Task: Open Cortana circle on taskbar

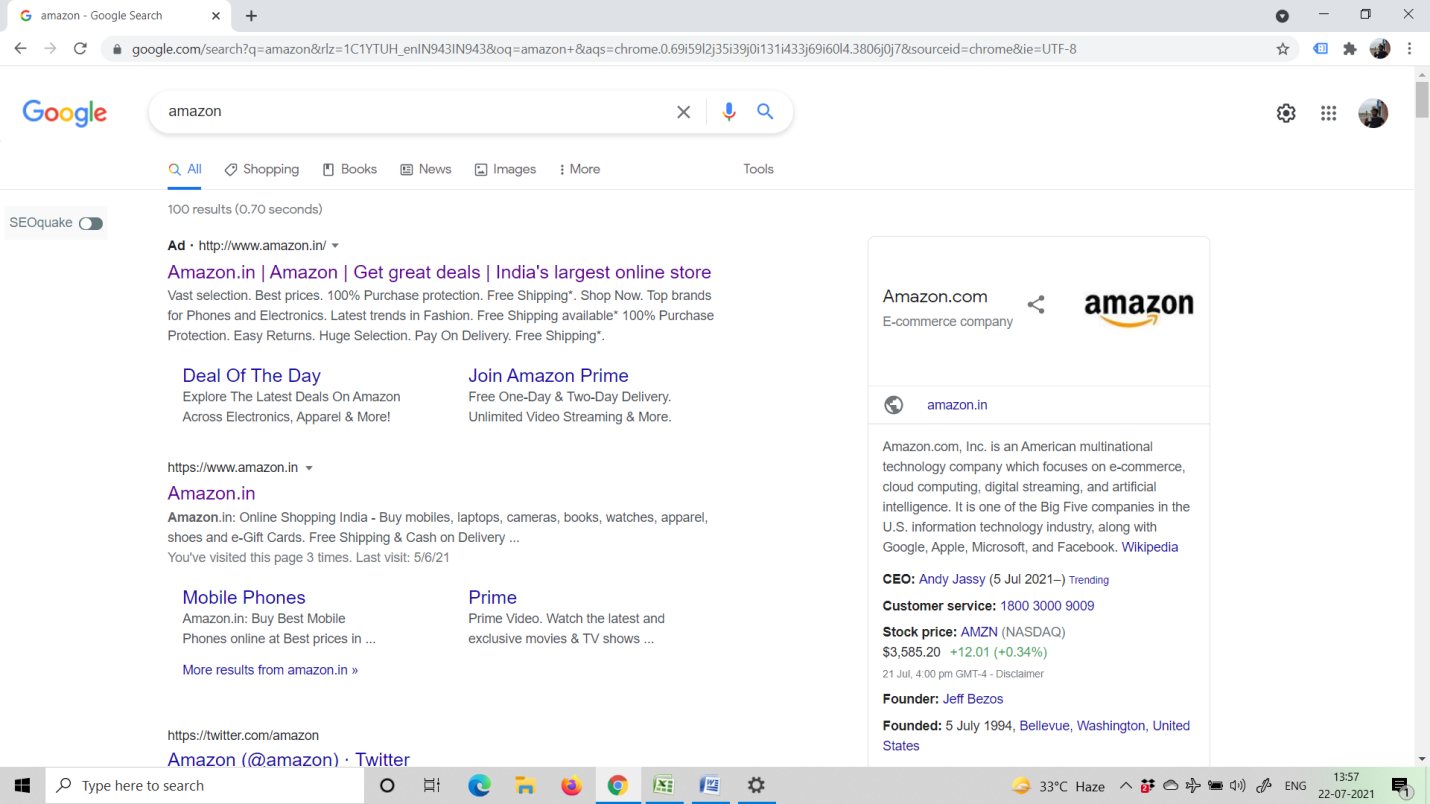Action: click(x=387, y=786)
